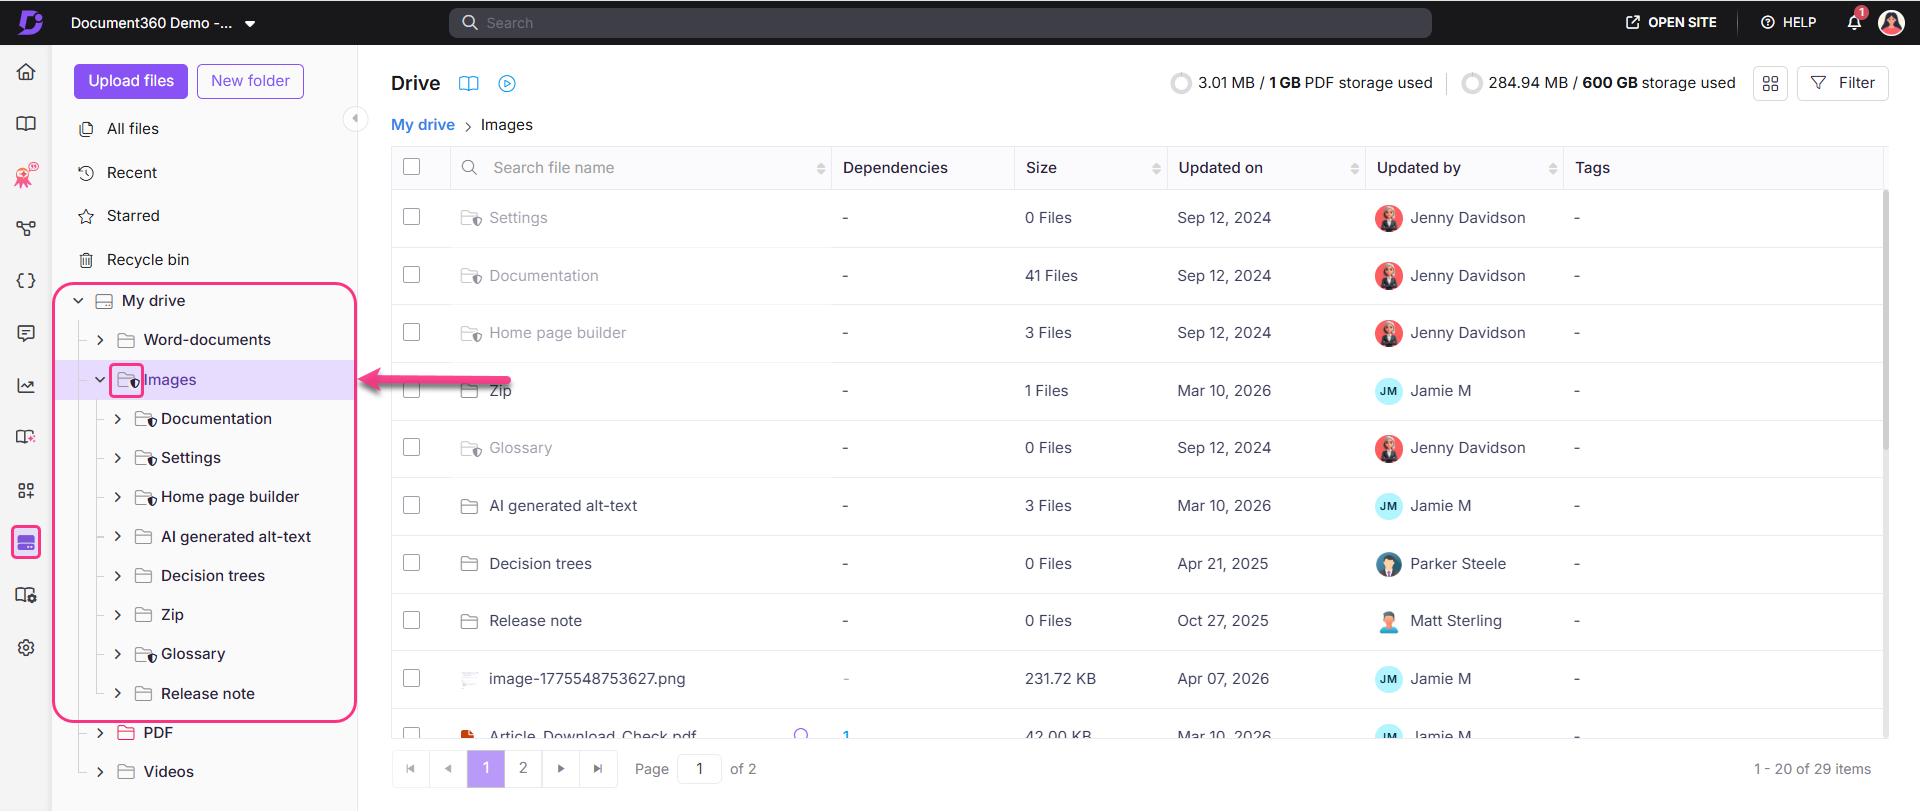Open the Widgets grid icon in sidebar

pyautogui.click(x=26, y=490)
